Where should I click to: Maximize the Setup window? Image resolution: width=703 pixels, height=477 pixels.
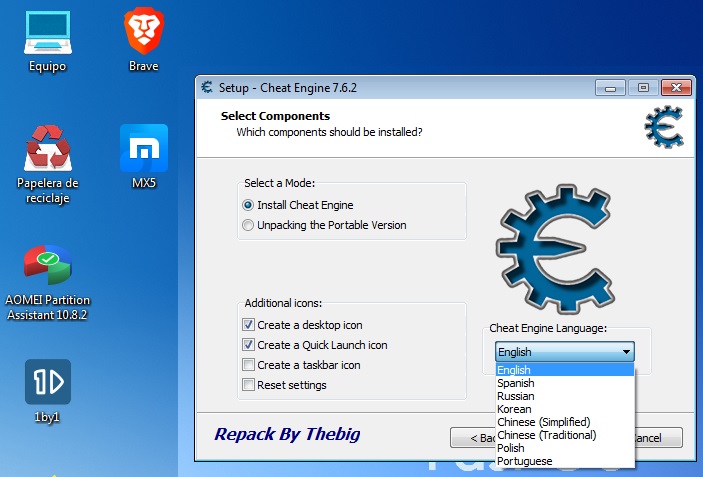click(643, 87)
